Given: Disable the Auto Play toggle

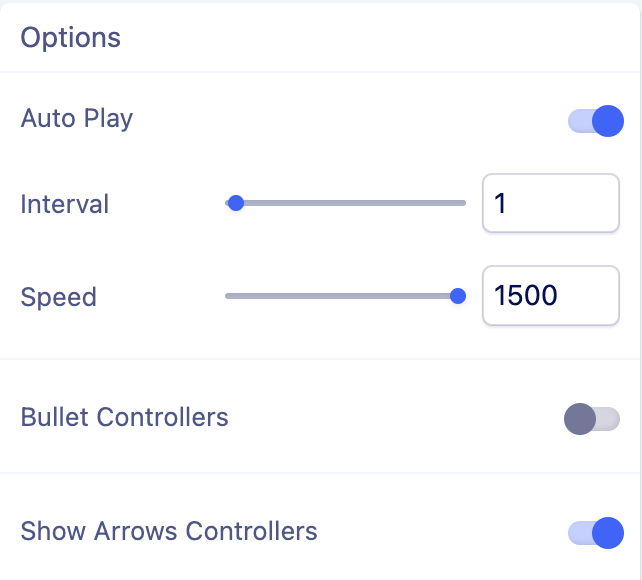Looking at the screenshot, I should (595, 121).
